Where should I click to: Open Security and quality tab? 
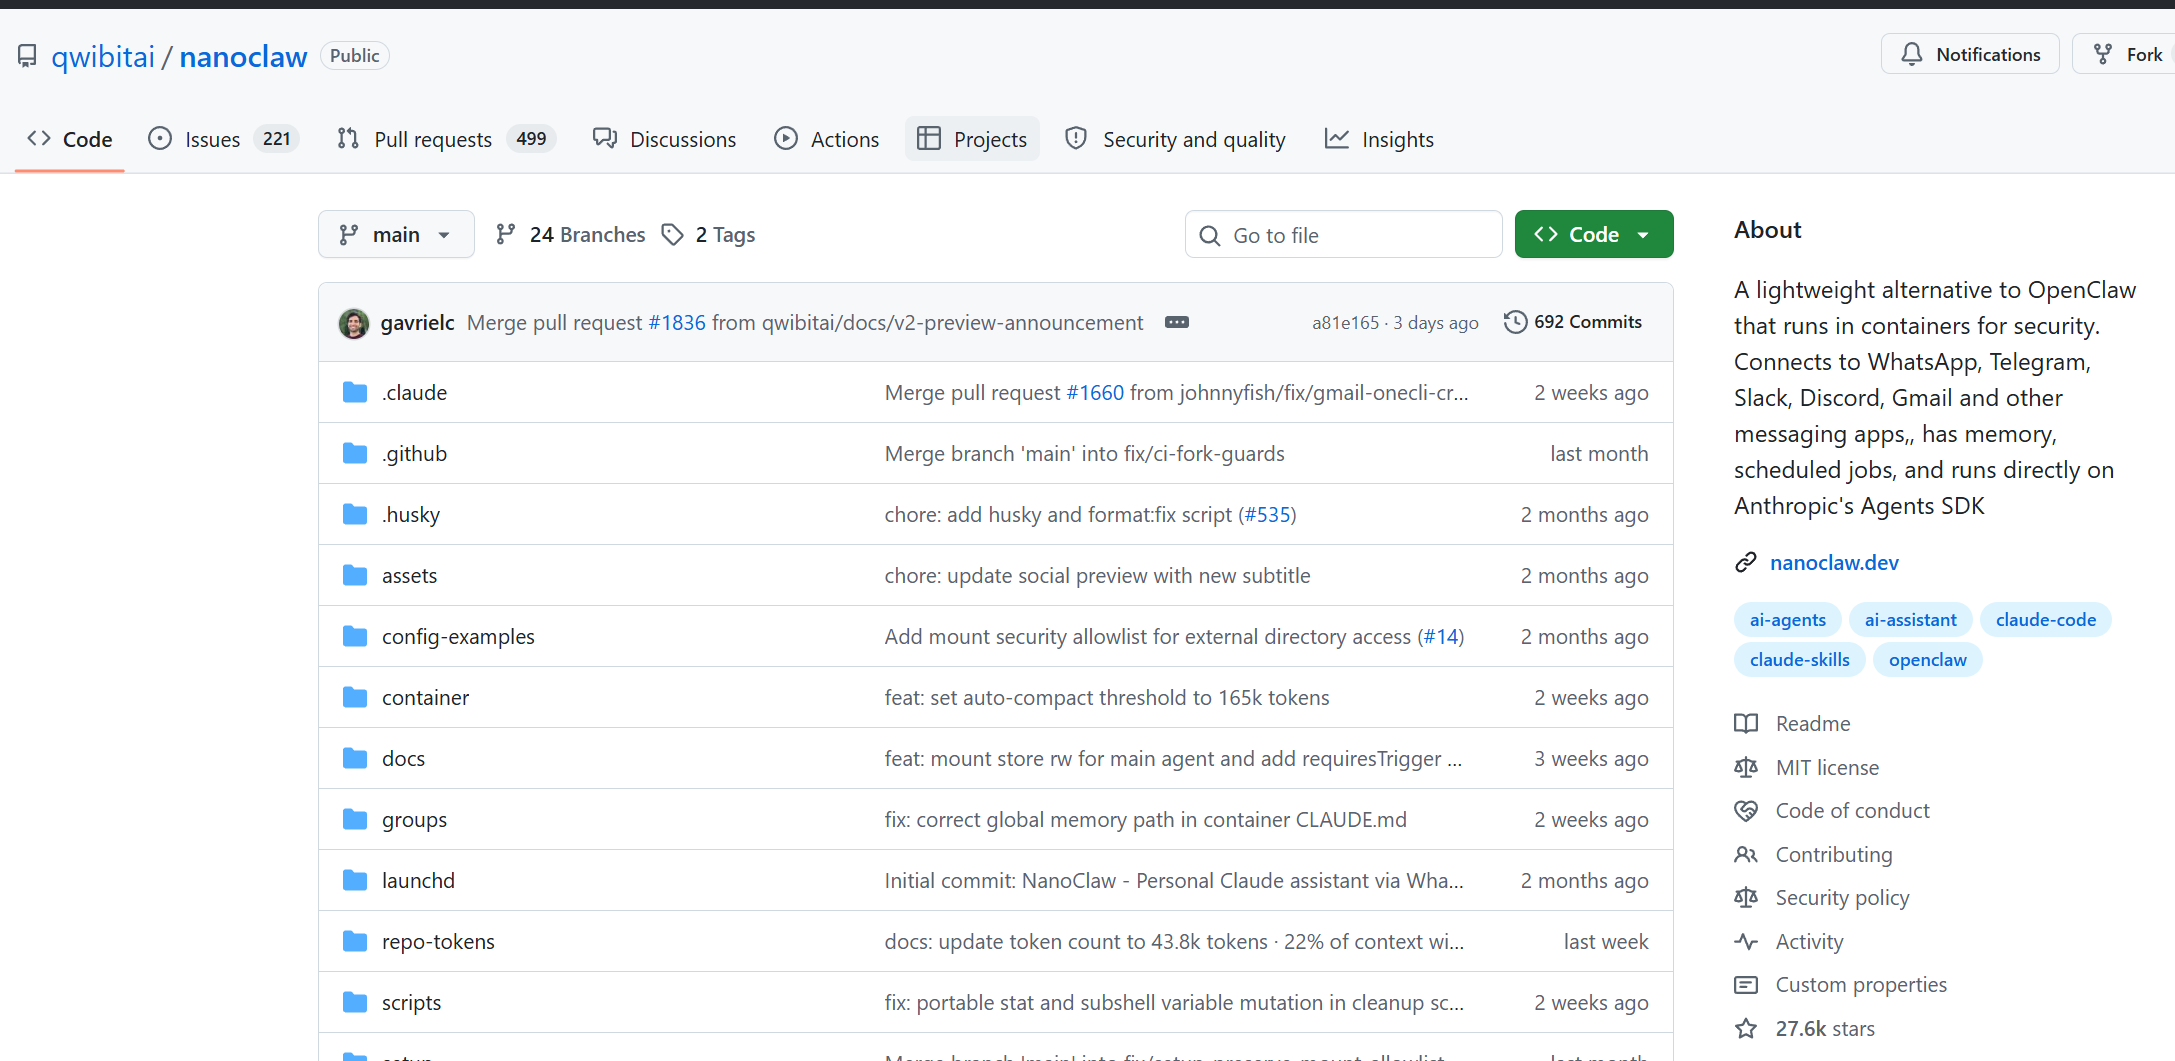point(1176,139)
